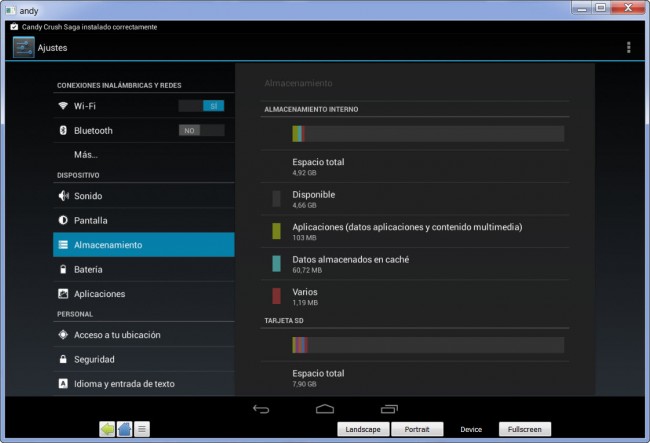Open Varios 1,19 MB entry
This screenshot has width=650, height=443.
coord(415,296)
